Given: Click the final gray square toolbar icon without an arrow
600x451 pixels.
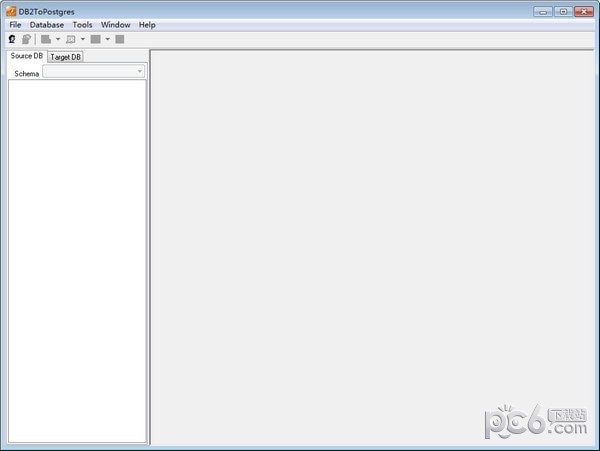Looking at the screenshot, I should 120,39.
